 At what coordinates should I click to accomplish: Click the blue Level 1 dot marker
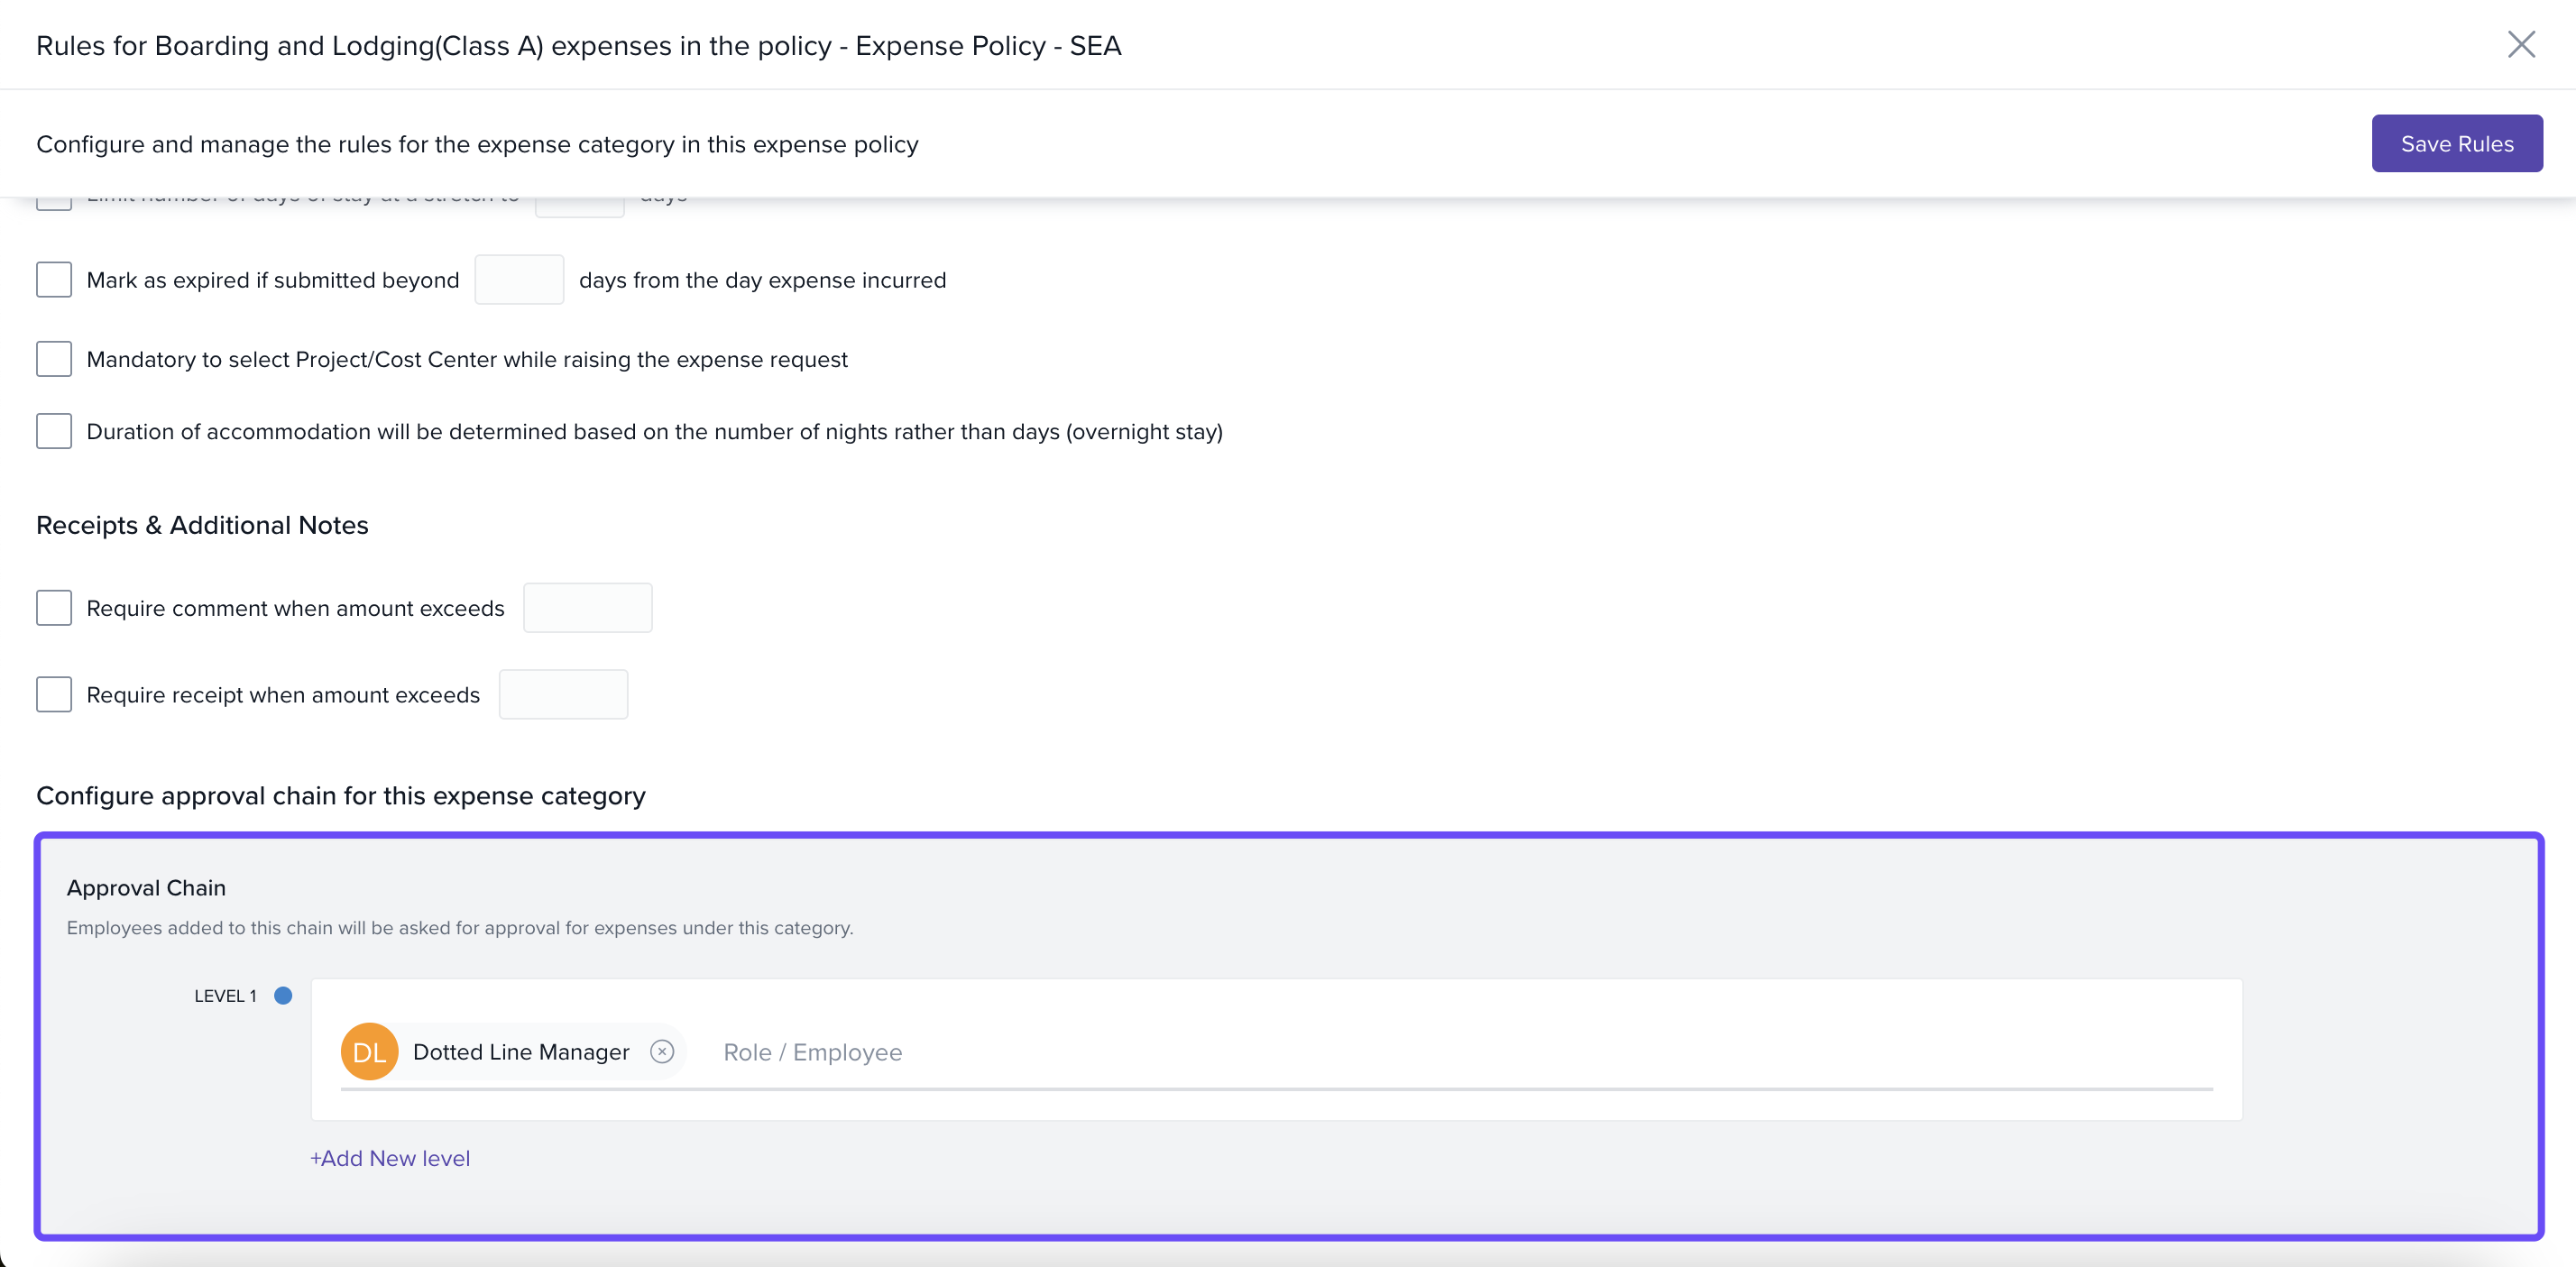coord(283,996)
